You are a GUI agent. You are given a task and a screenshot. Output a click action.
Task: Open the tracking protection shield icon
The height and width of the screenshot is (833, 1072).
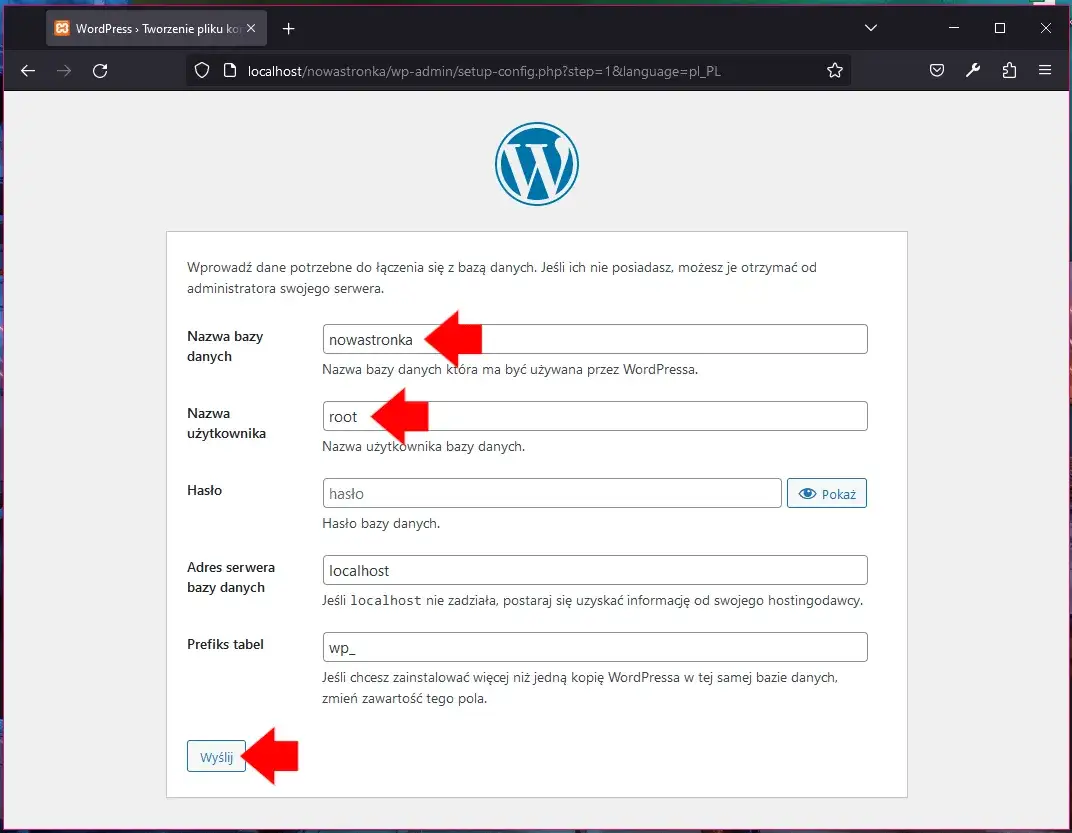(x=200, y=70)
